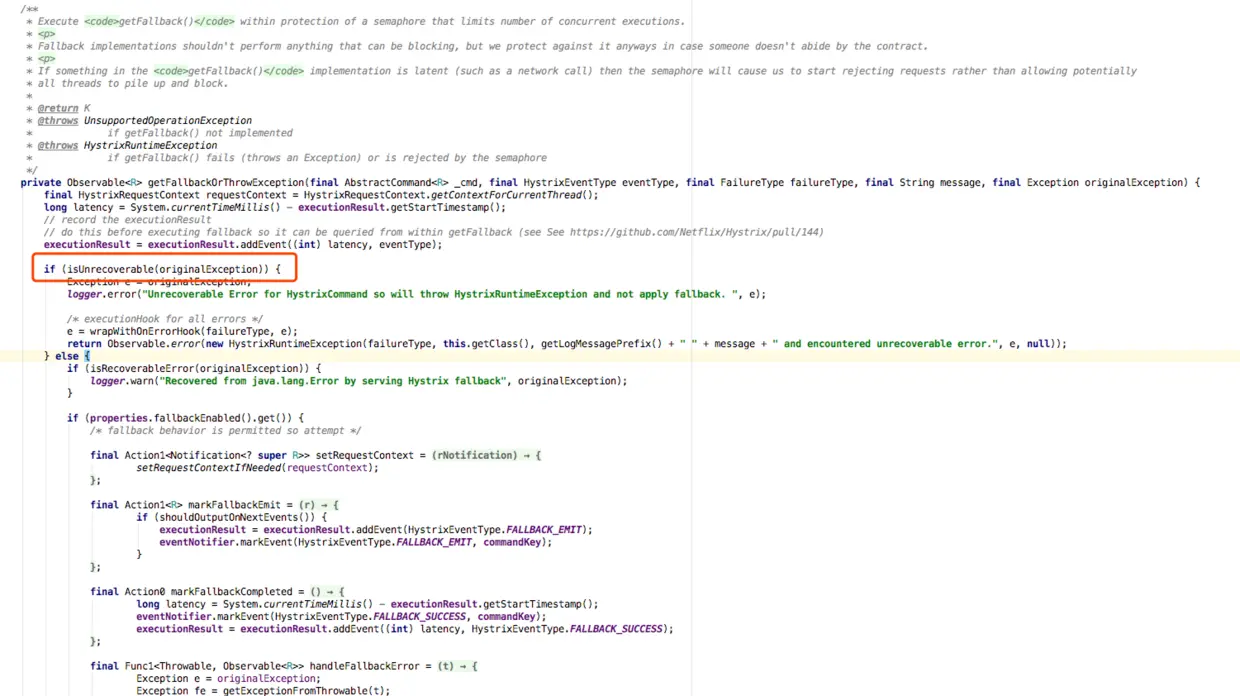Click the wrapWithOnErrorHook call

[x=144, y=331]
